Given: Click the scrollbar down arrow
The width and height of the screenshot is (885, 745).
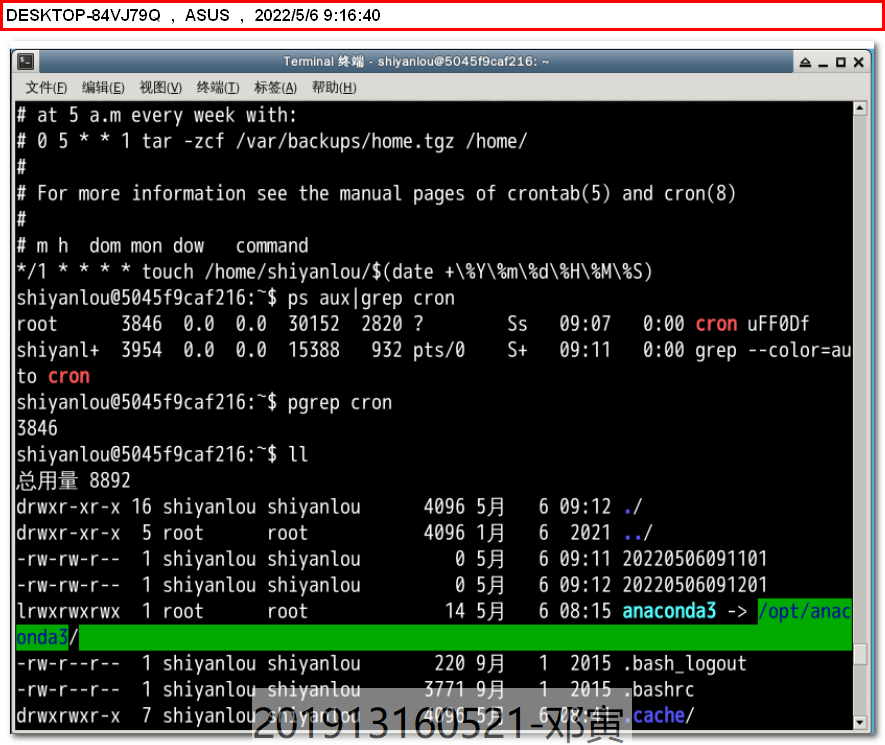Looking at the screenshot, I should tap(860, 723).
